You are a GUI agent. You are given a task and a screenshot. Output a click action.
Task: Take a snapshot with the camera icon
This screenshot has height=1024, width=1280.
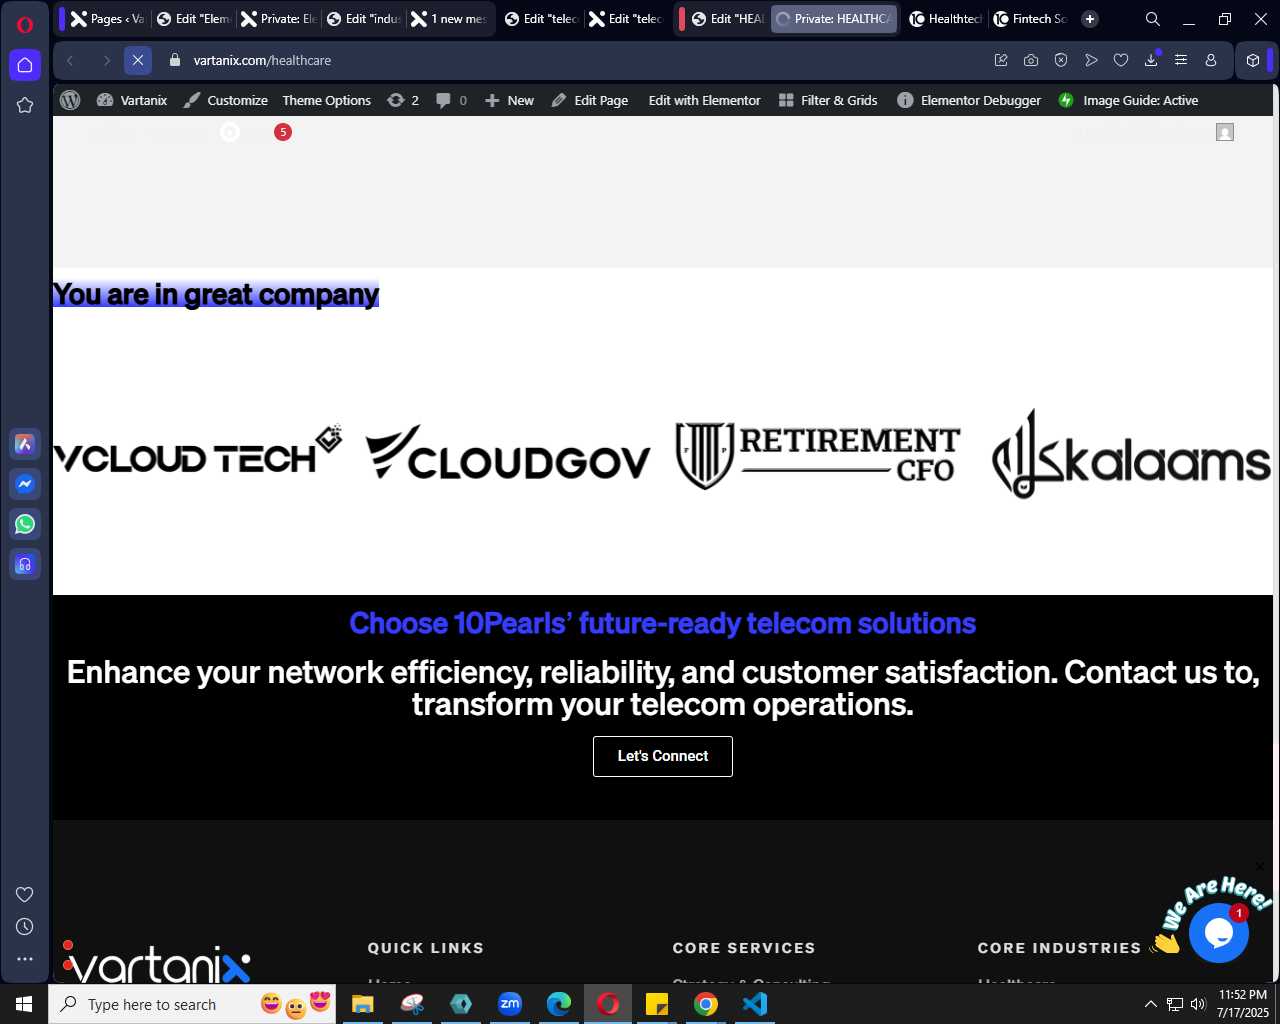(1031, 60)
